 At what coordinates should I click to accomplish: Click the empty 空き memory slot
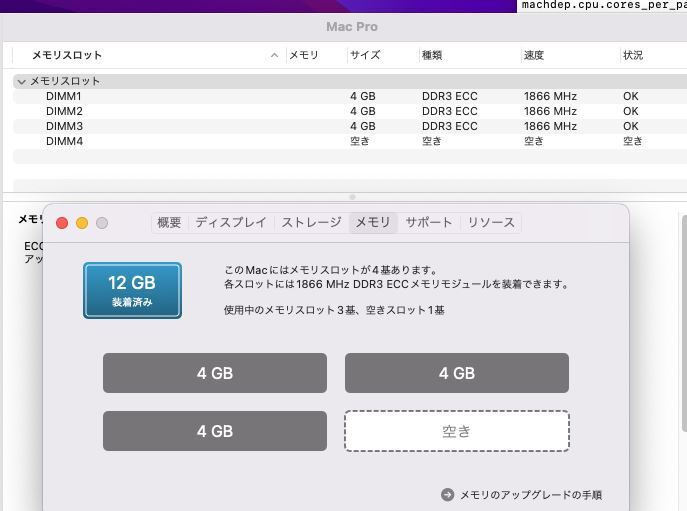(457, 431)
